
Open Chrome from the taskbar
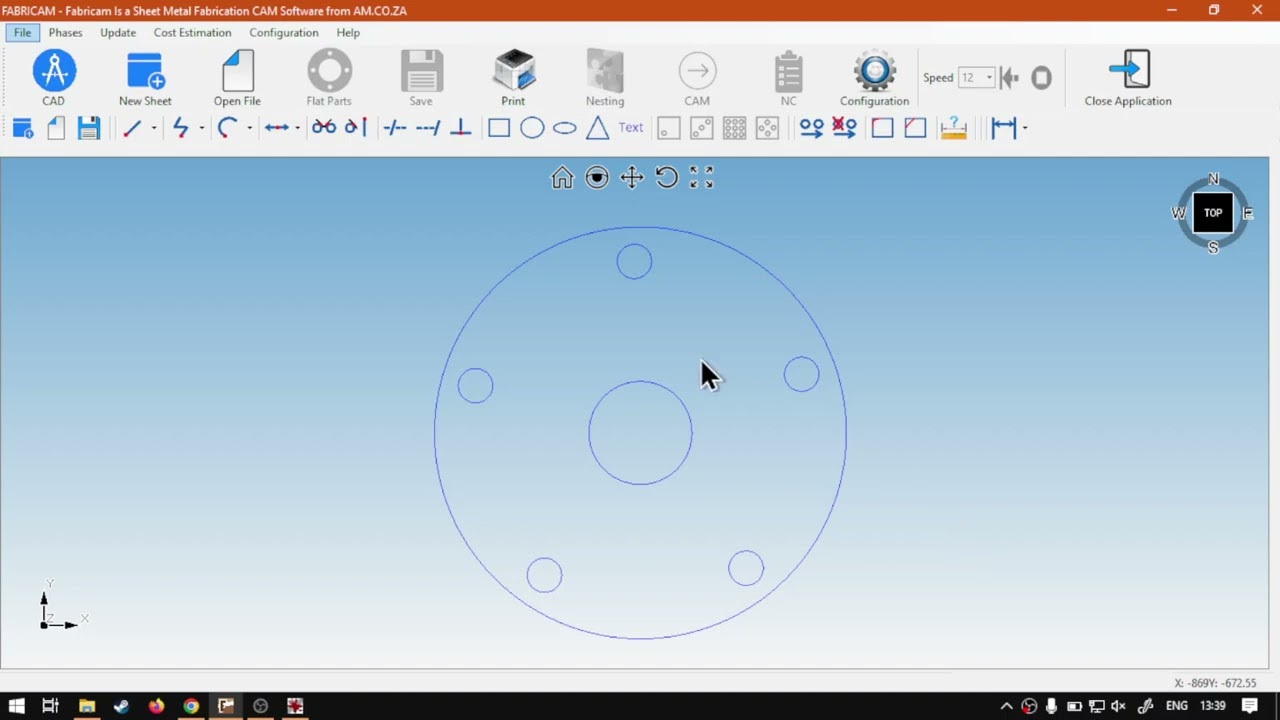click(x=191, y=706)
